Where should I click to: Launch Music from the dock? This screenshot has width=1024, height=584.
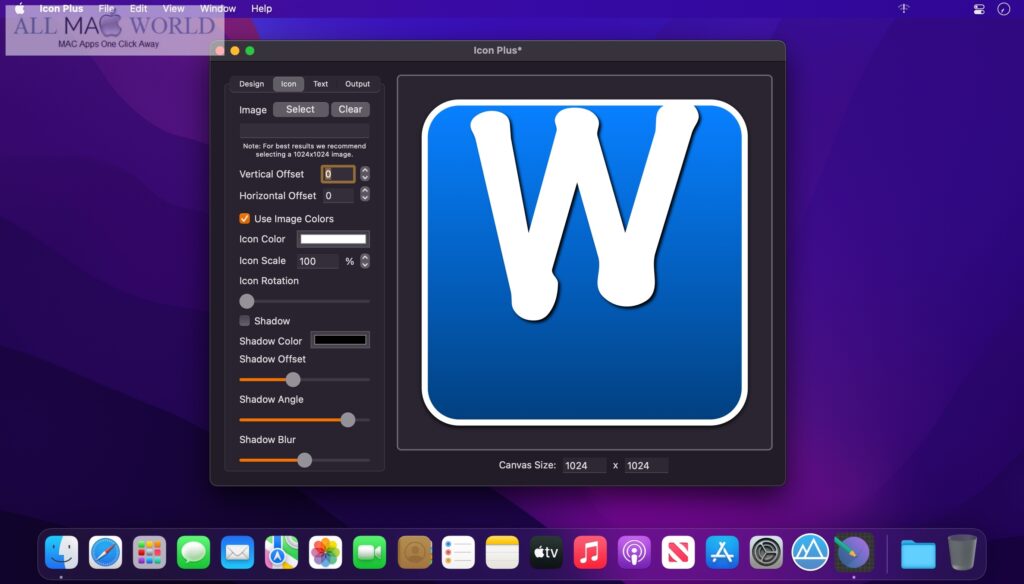click(x=590, y=553)
